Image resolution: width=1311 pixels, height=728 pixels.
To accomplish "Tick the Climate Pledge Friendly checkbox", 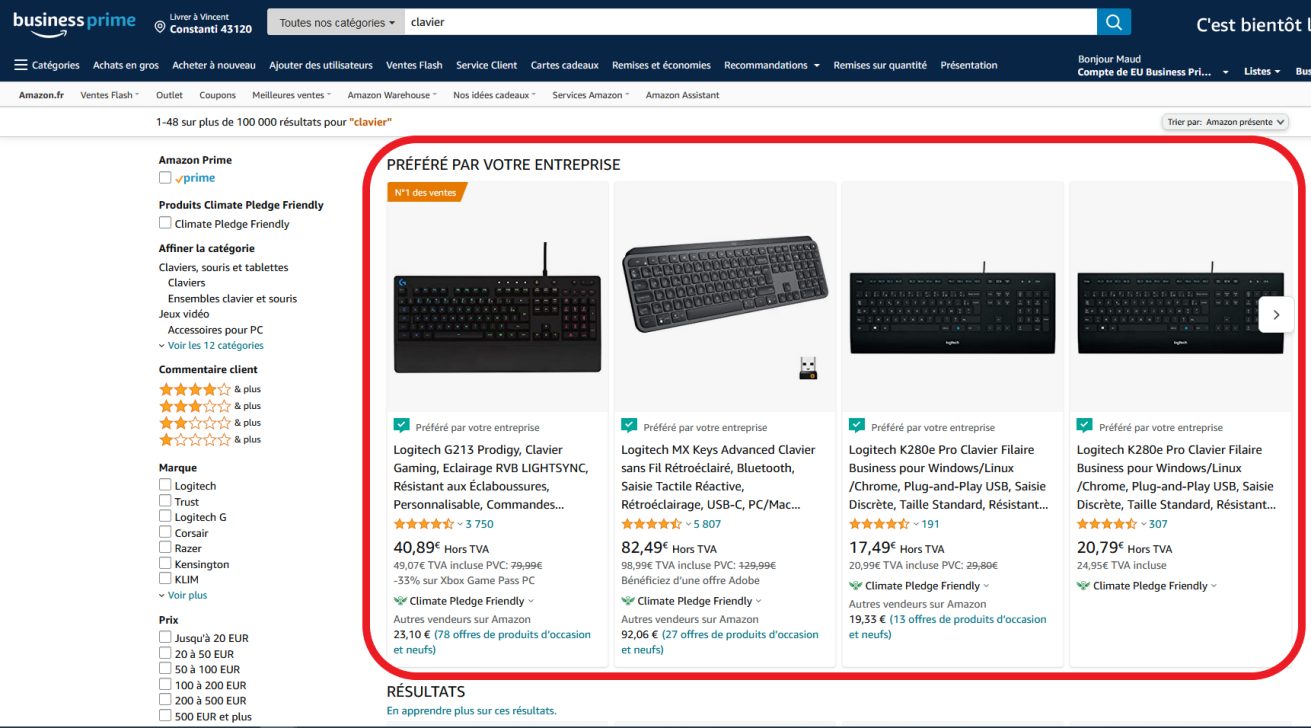I will click(x=165, y=224).
